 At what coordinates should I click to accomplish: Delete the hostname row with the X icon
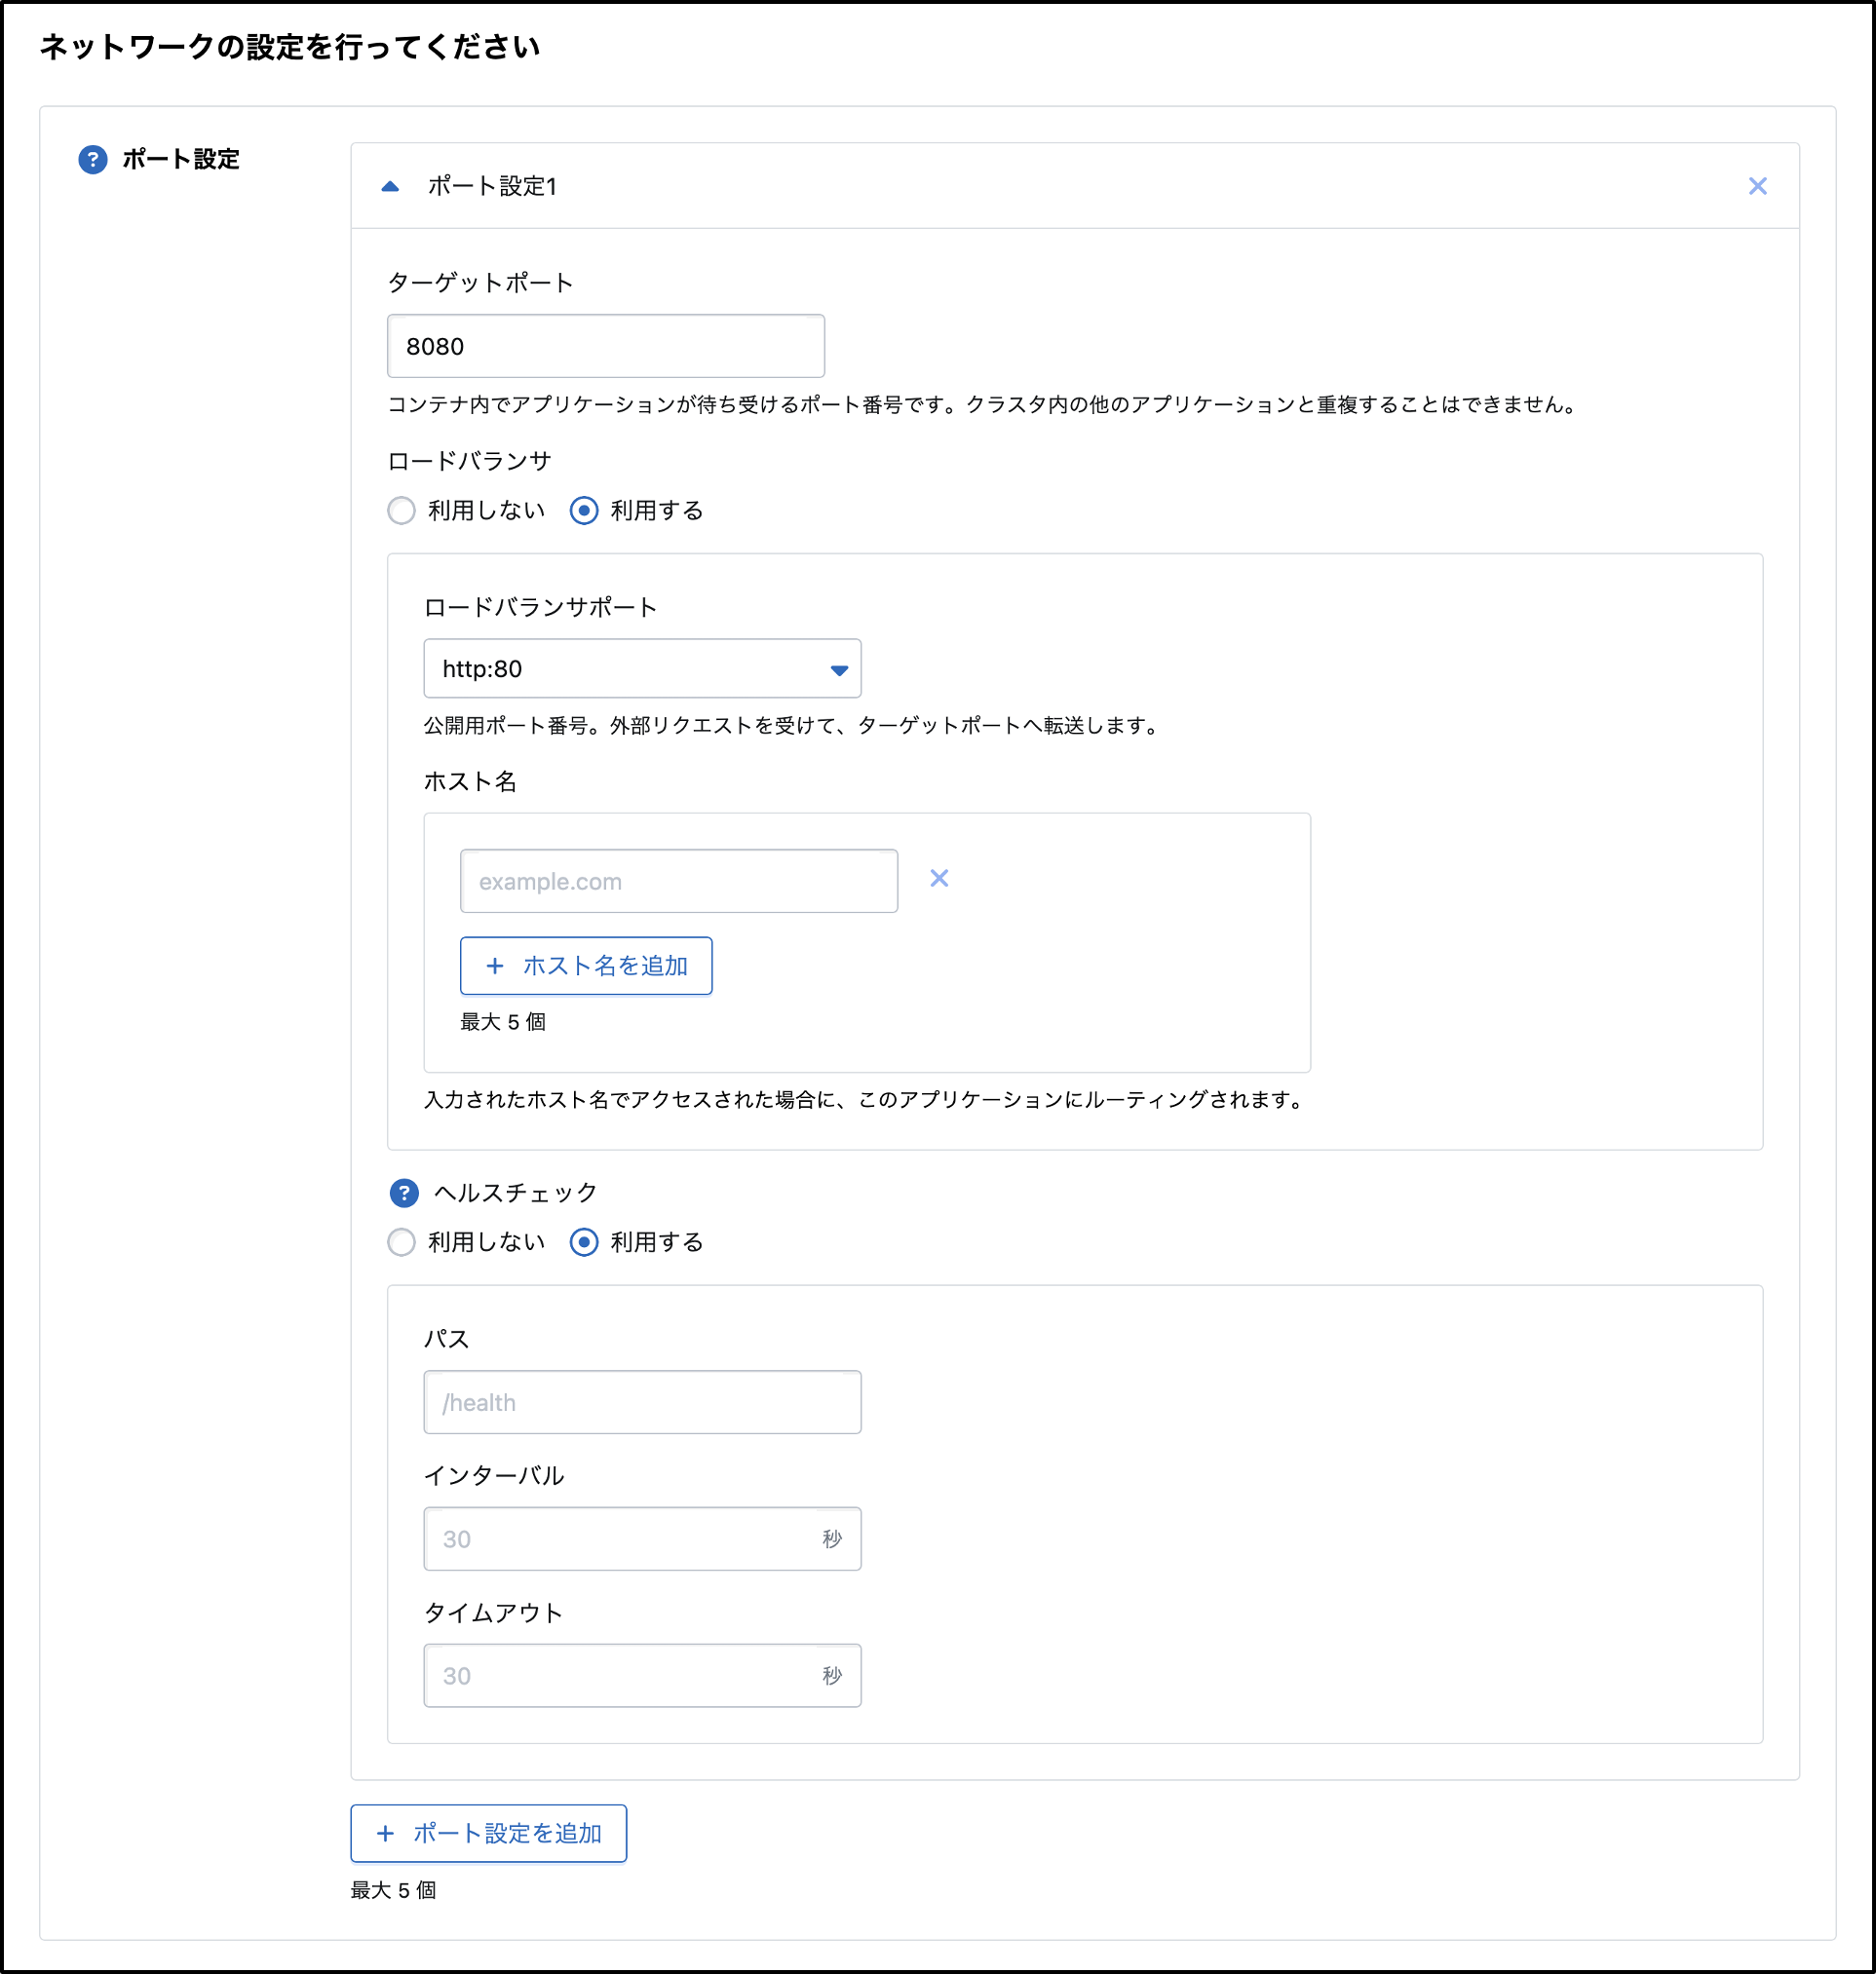point(939,878)
